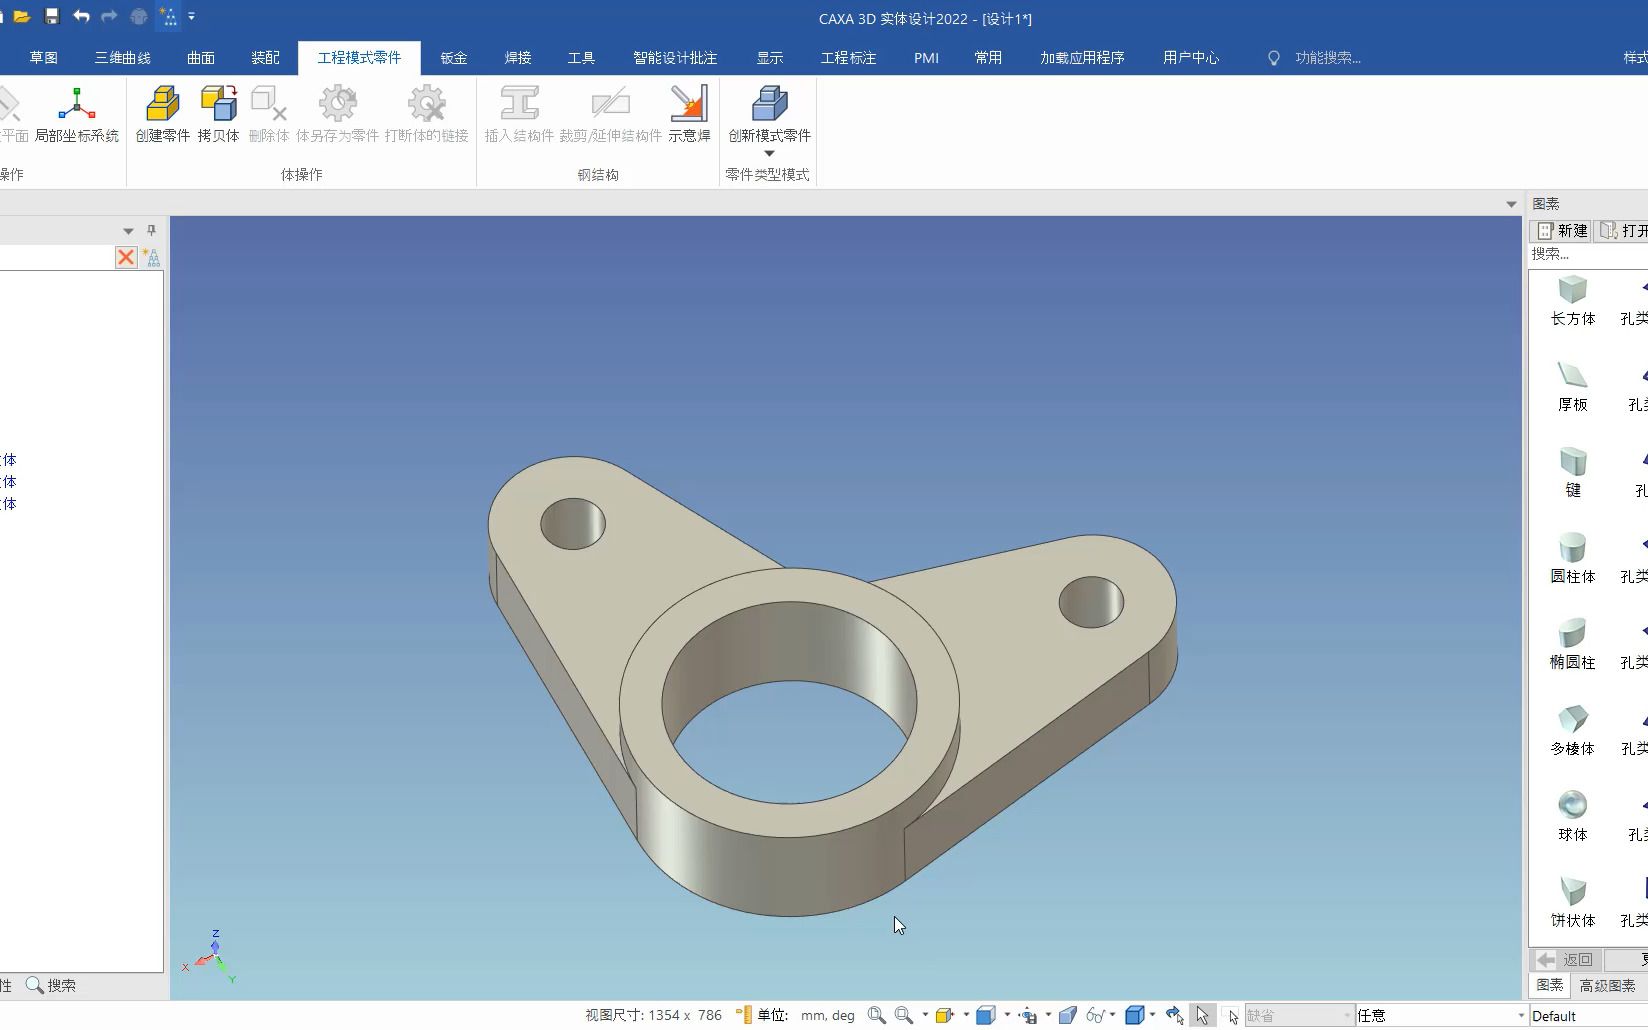The image size is (1648, 1030).
Task: Open the 工程标注 tab
Action: tap(848, 58)
